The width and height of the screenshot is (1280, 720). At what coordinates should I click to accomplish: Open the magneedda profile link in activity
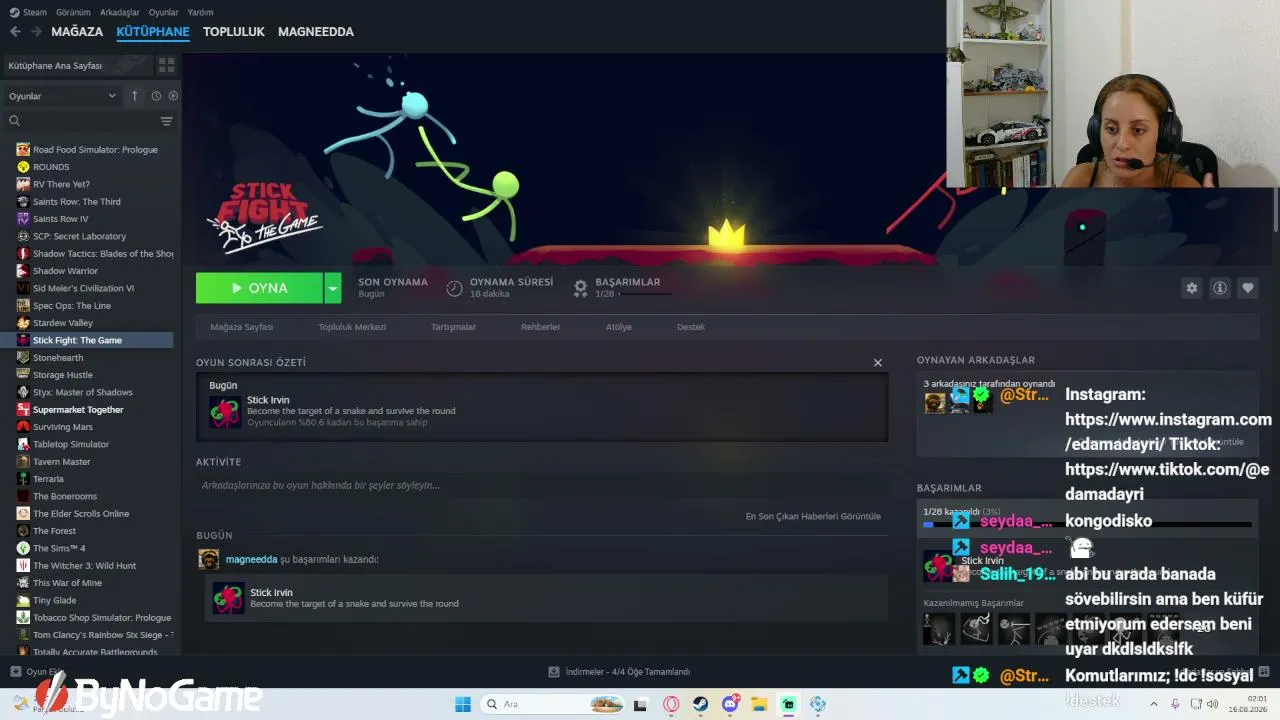click(x=251, y=559)
